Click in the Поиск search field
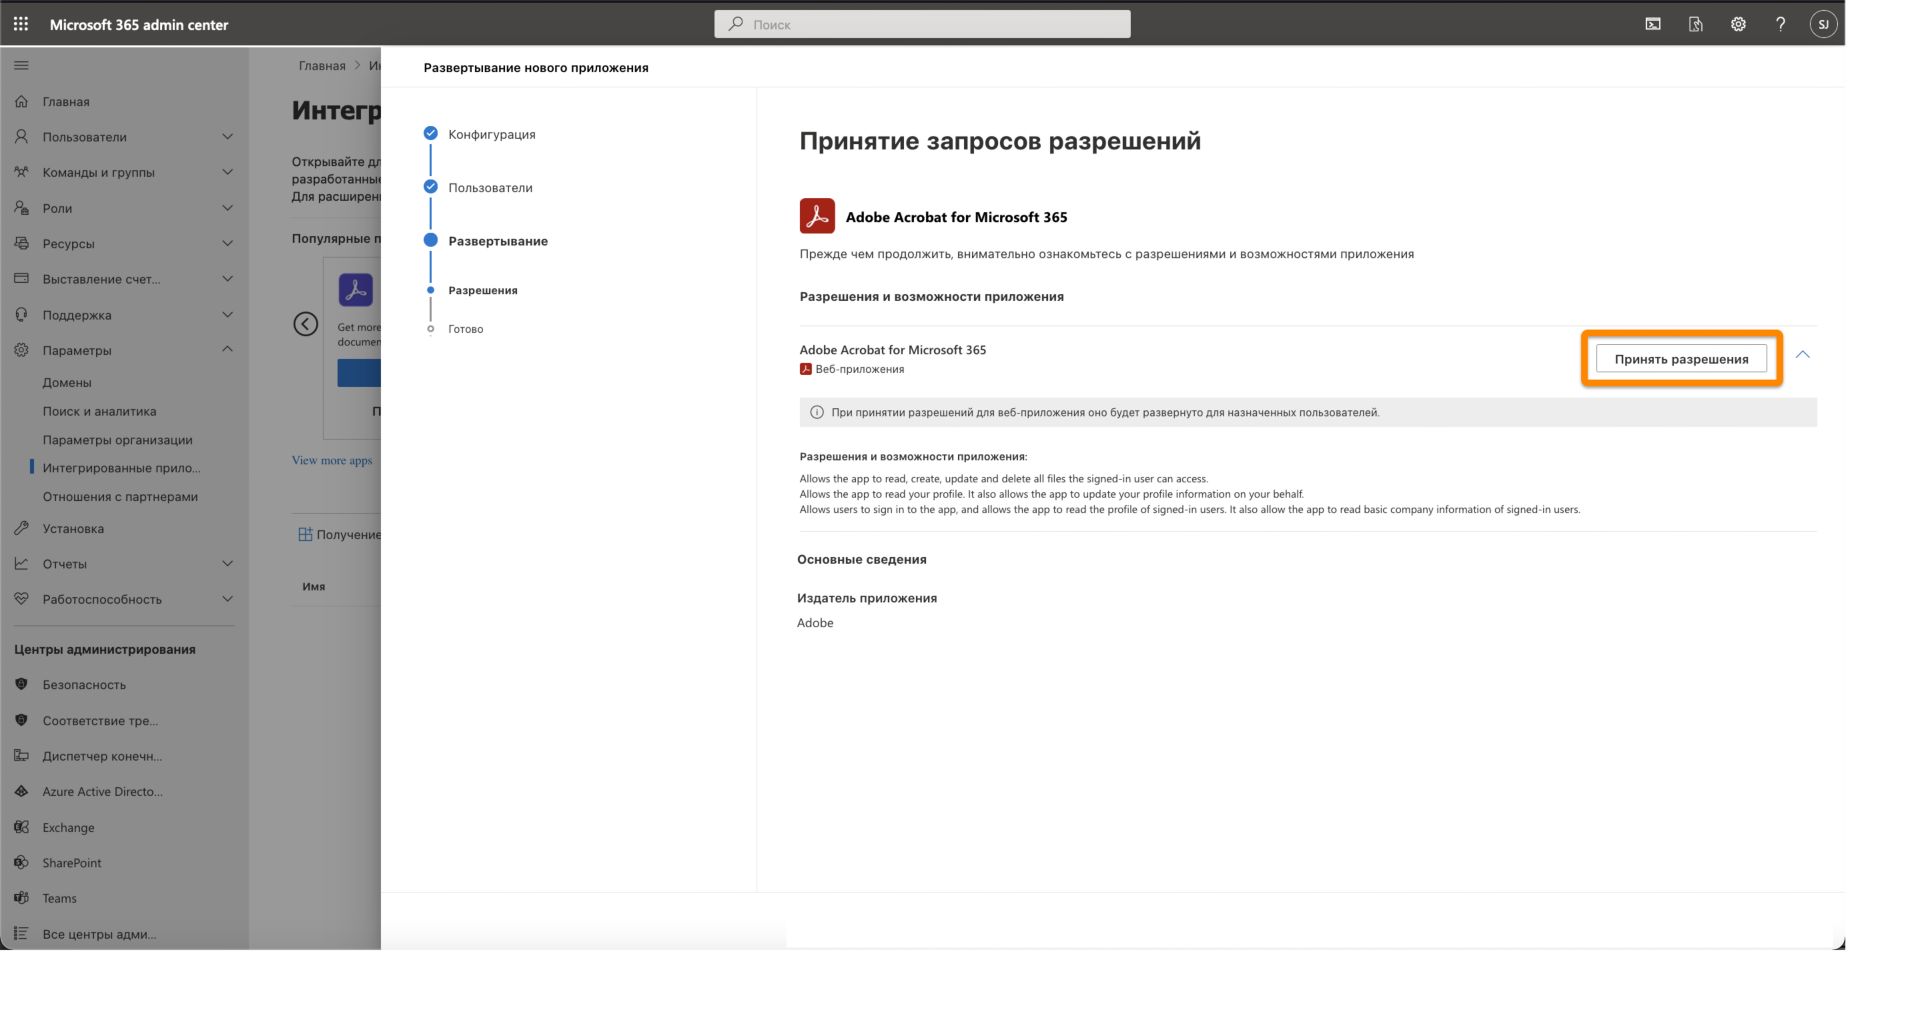This screenshot has width=1920, height=1031. [x=922, y=24]
